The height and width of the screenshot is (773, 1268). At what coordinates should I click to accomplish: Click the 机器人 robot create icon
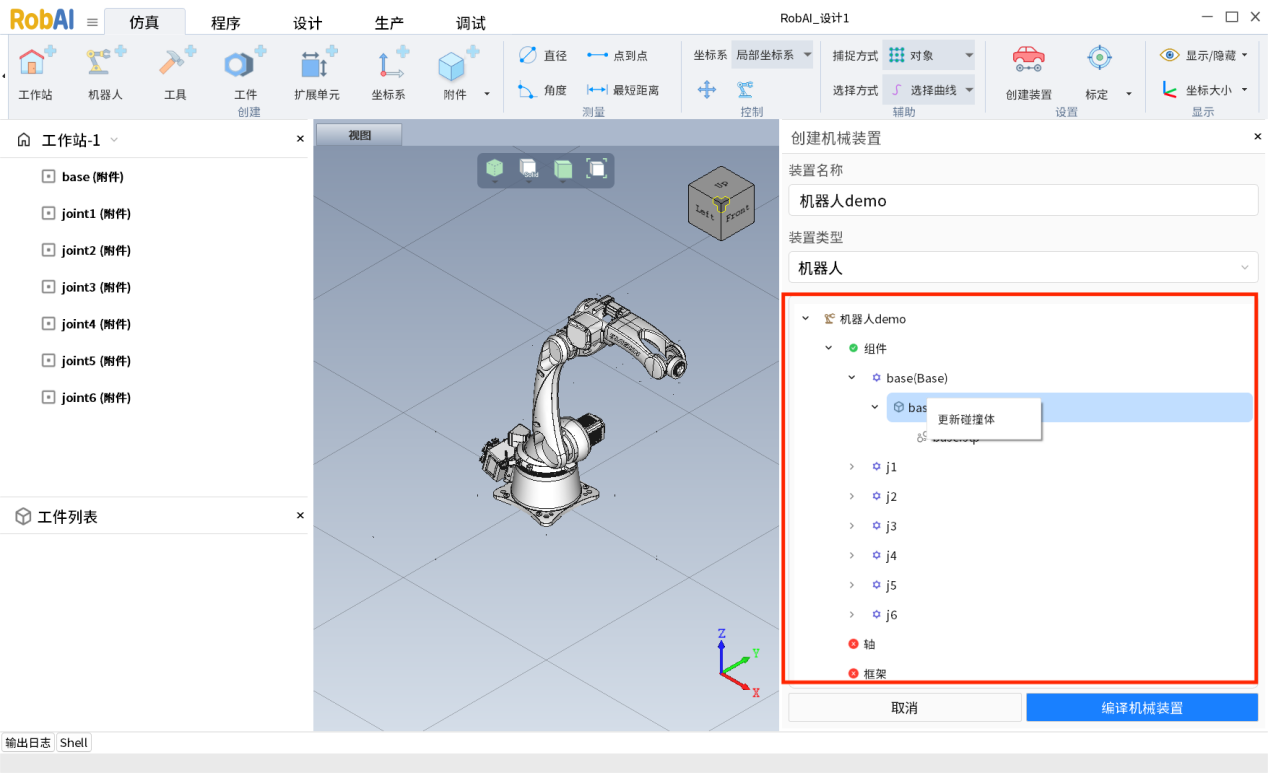[105, 62]
